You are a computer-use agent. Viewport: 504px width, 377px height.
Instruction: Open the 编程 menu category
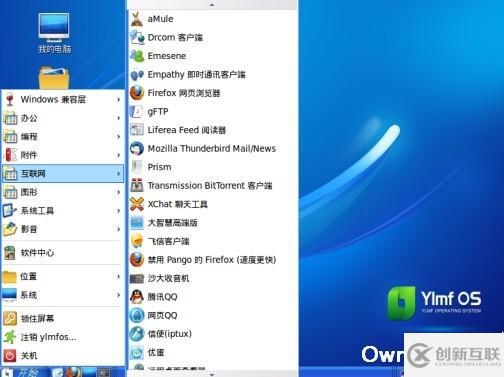[x=63, y=137]
